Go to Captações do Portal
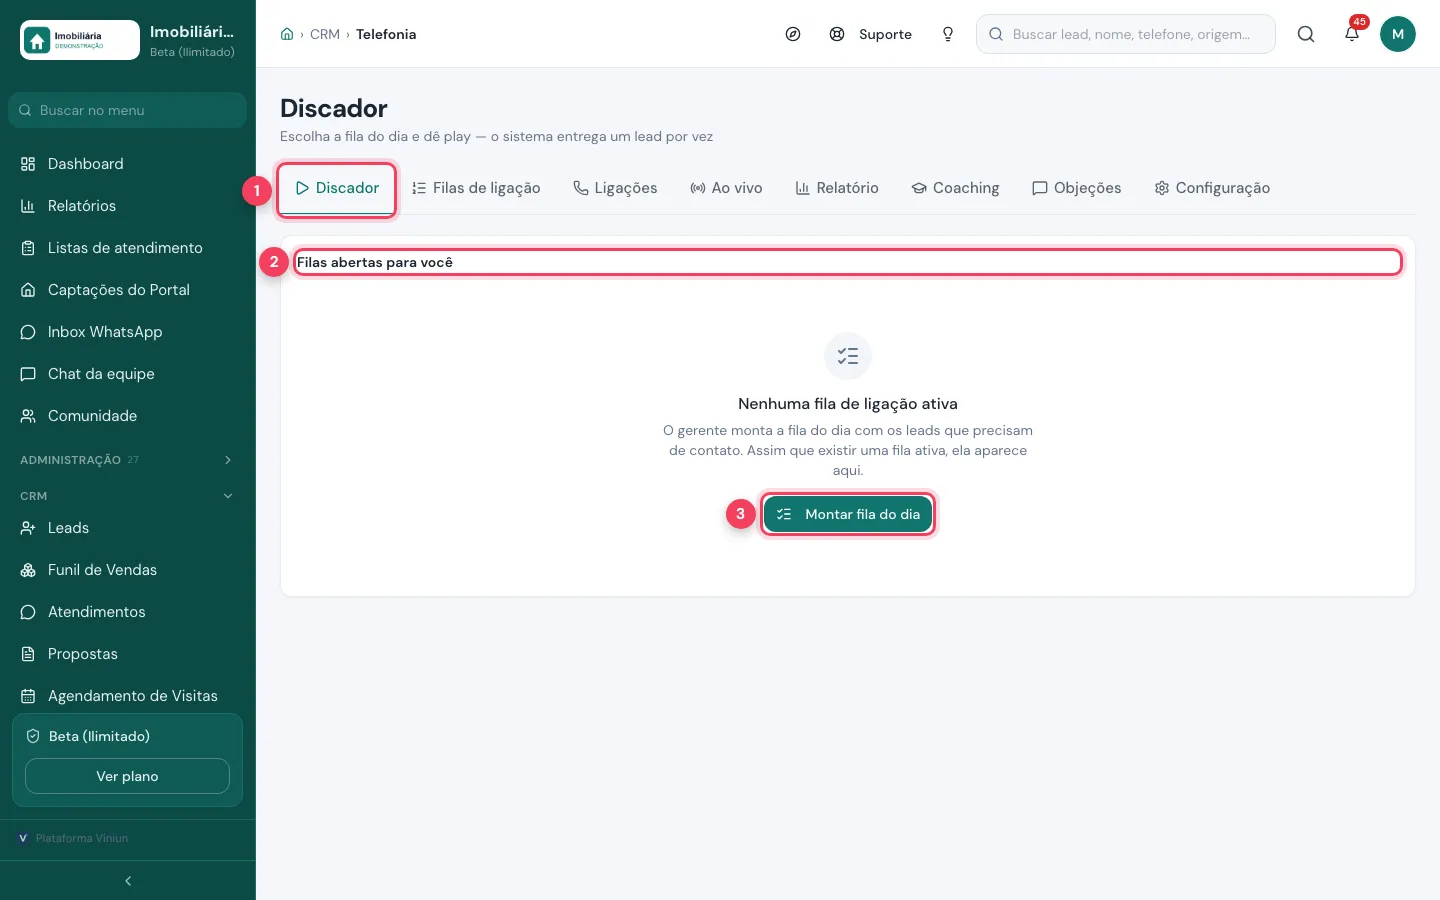 128,290
